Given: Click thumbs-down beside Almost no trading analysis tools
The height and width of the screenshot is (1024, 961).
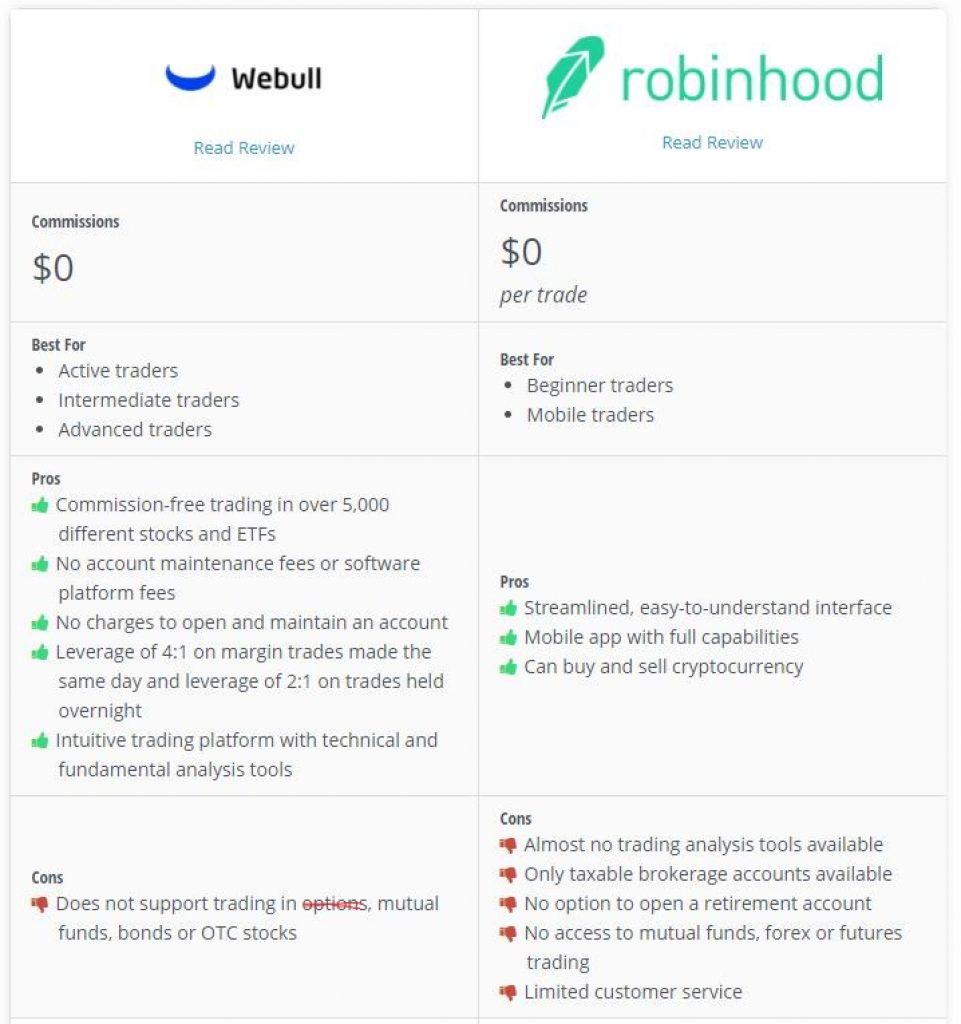Looking at the screenshot, I should 509,845.
